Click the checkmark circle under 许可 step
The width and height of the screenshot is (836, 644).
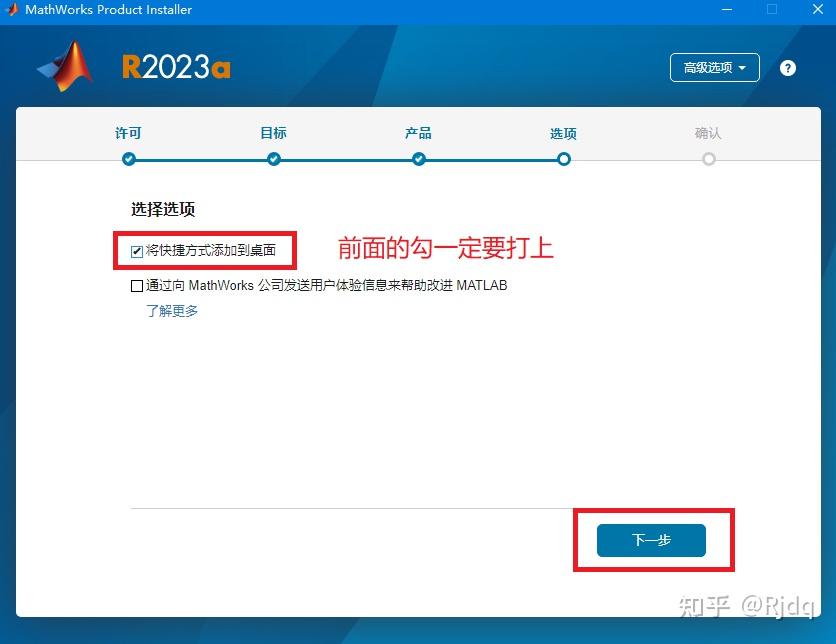click(x=128, y=158)
